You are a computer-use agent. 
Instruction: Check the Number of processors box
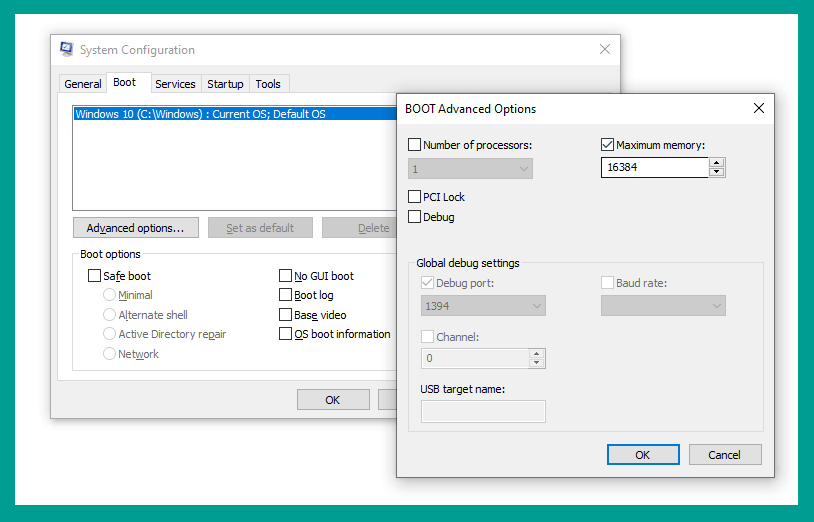click(x=414, y=145)
